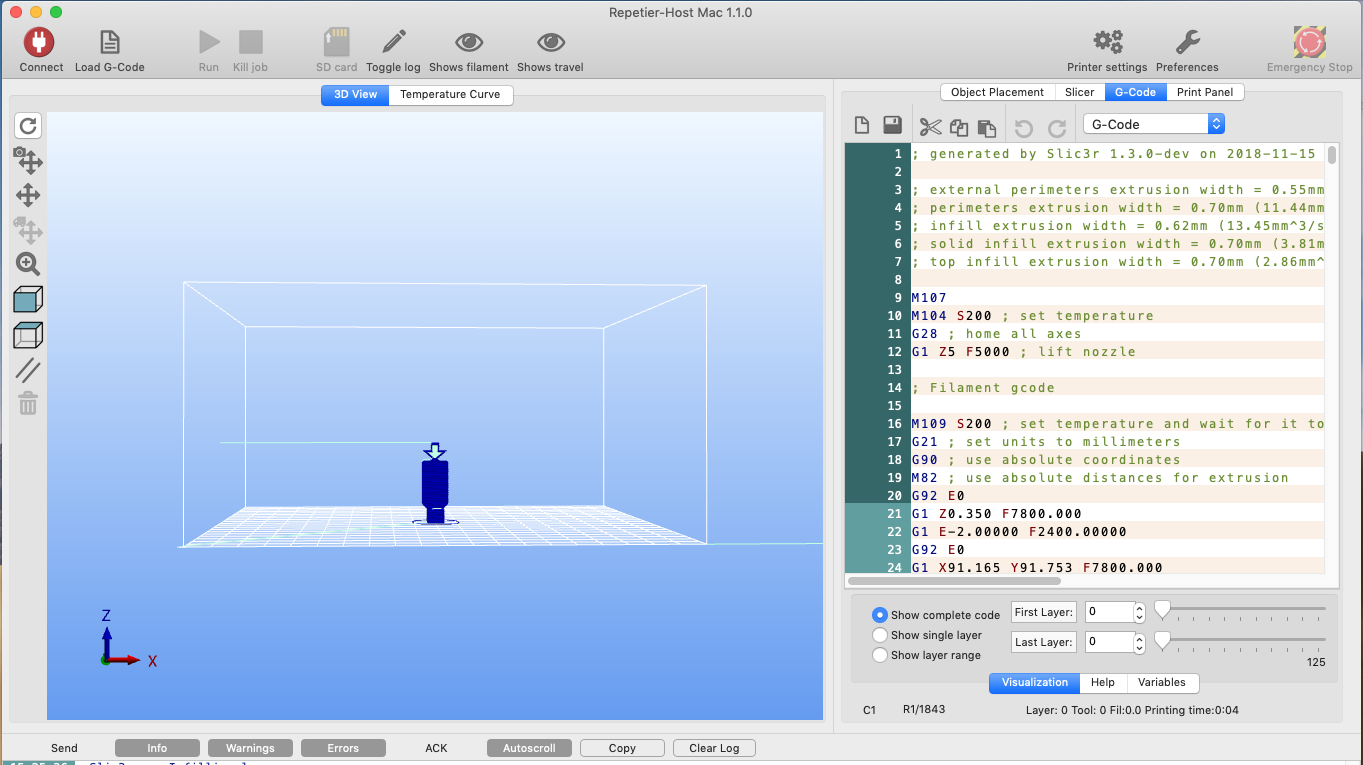Open the Print Panel tab
Image resolution: width=1363 pixels, height=765 pixels.
(x=1205, y=92)
